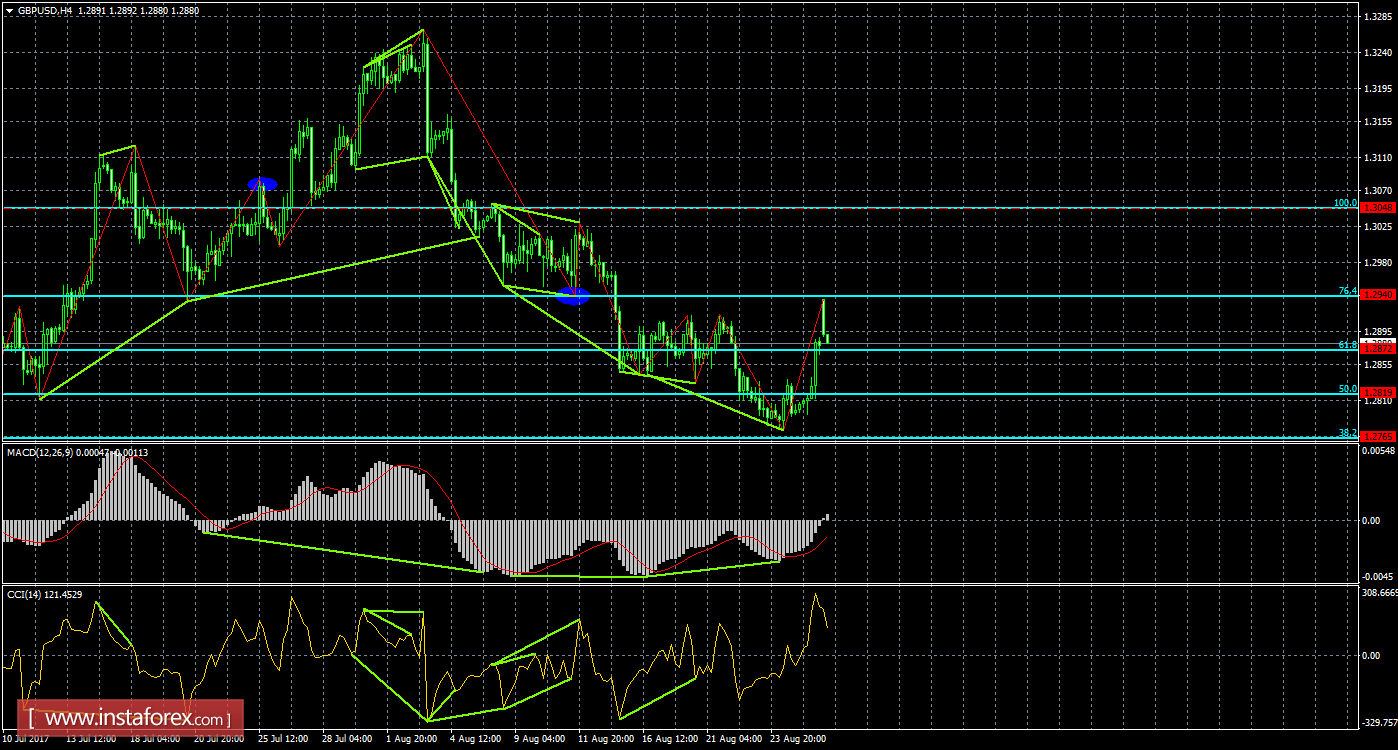This screenshot has width=1398, height=750.
Task: Select the blue ellipse near 25 Jul peak
Action: (262, 183)
